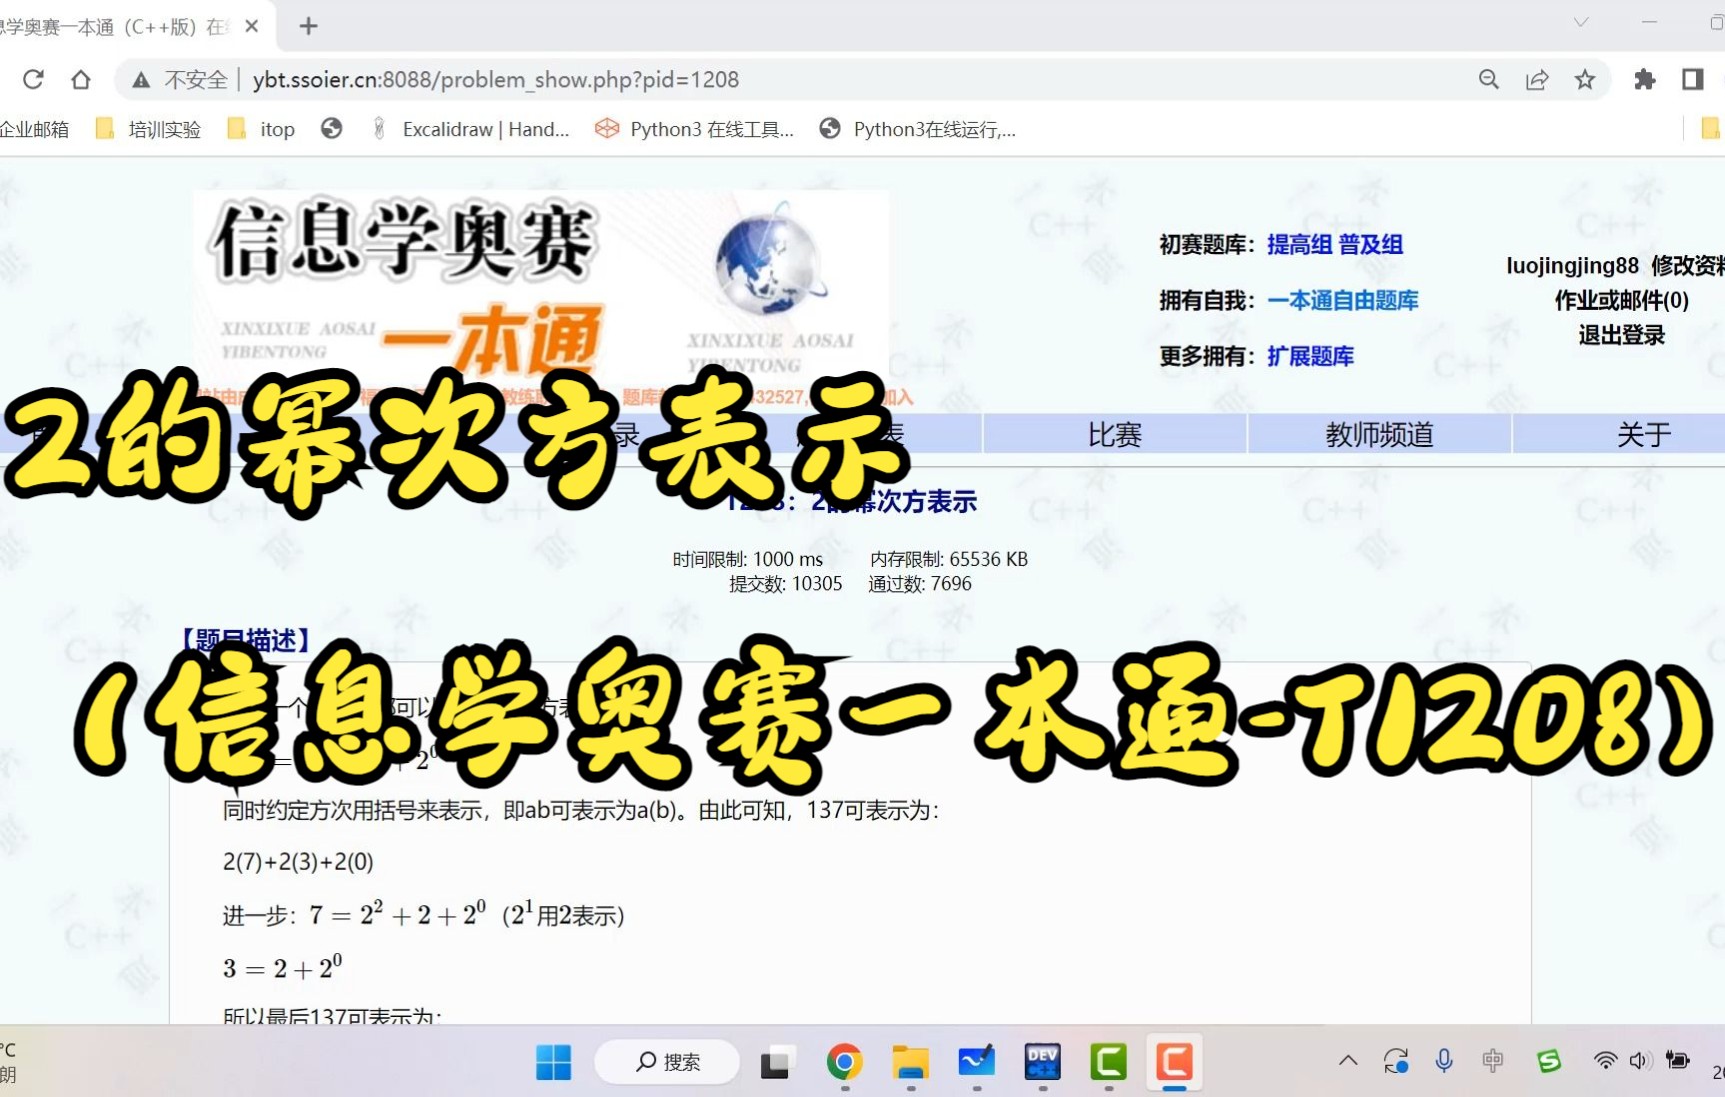Open the unnamed globe bookmark
This screenshot has height=1097, width=1725.
coord(332,128)
